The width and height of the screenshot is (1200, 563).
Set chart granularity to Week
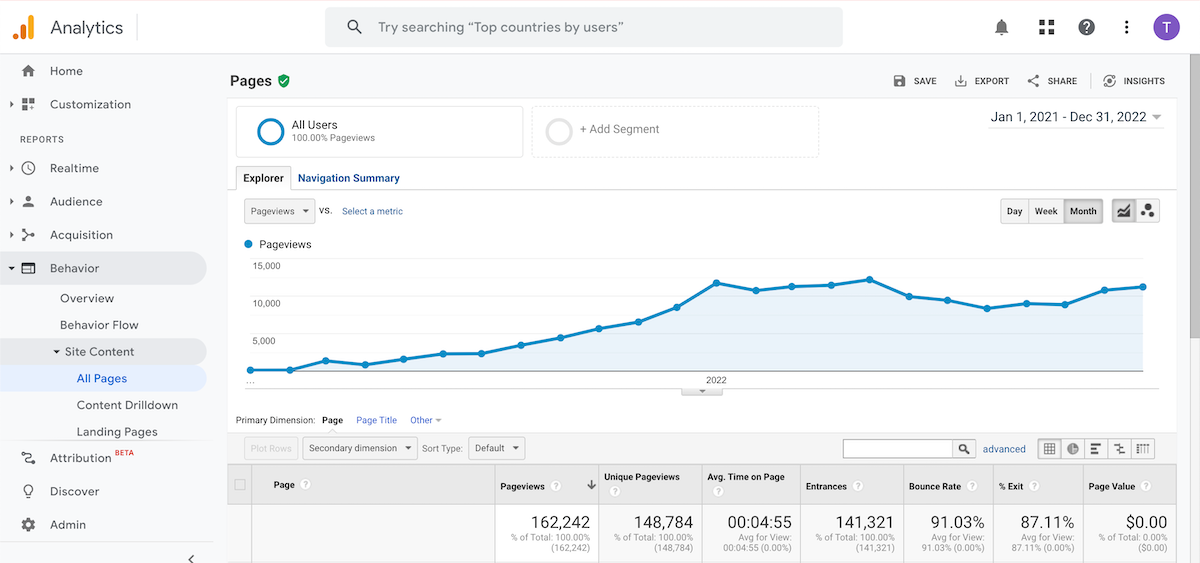coord(1046,211)
